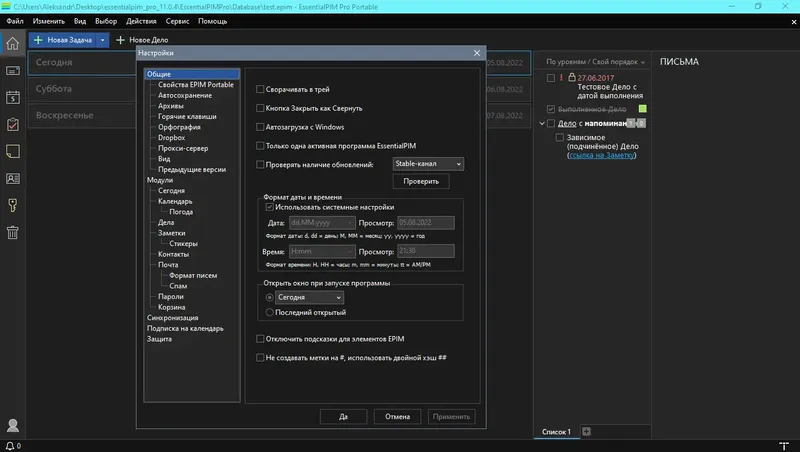Click the Проверить updates button
Viewport: 800px width, 452px height.
(421, 181)
